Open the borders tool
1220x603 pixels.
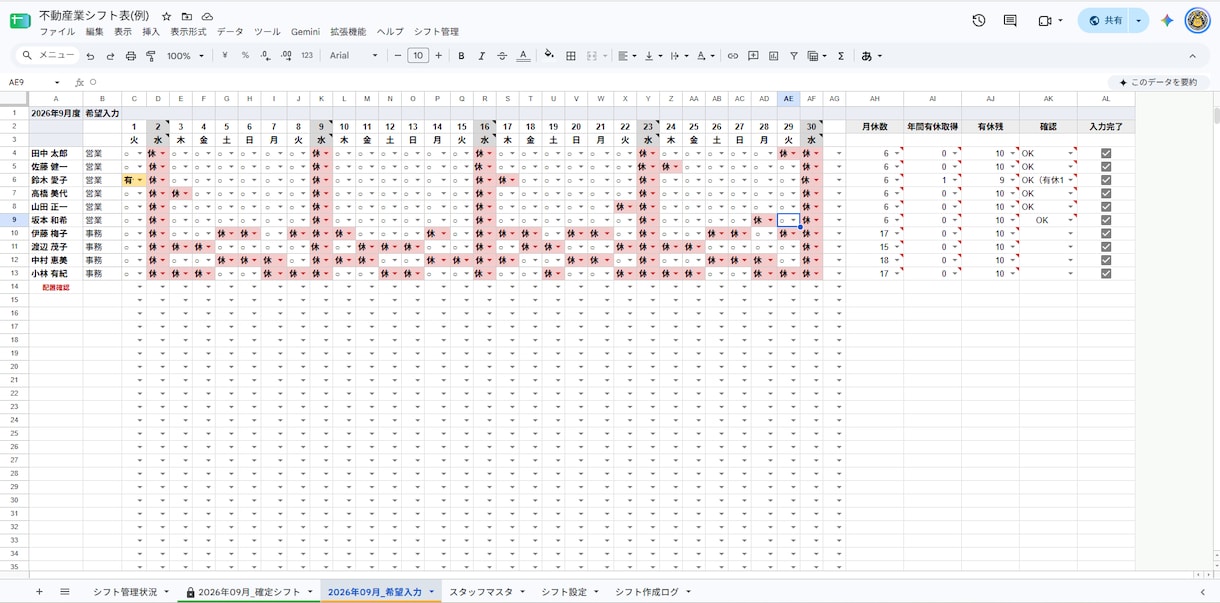(x=571, y=56)
